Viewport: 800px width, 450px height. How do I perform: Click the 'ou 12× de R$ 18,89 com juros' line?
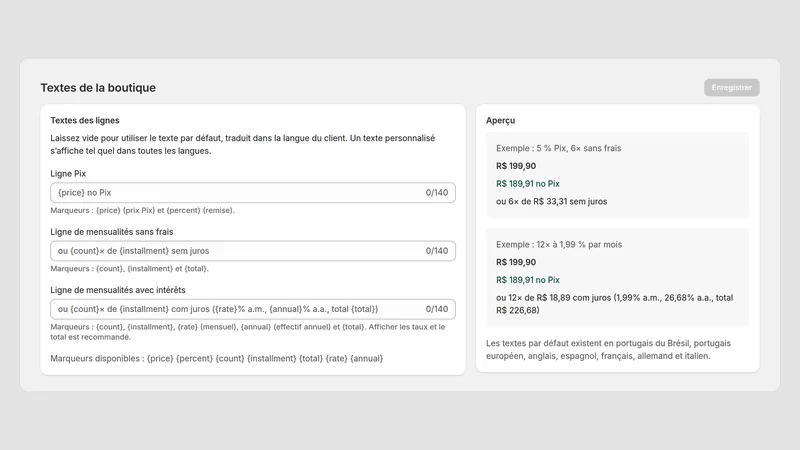pyautogui.click(x=614, y=304)
